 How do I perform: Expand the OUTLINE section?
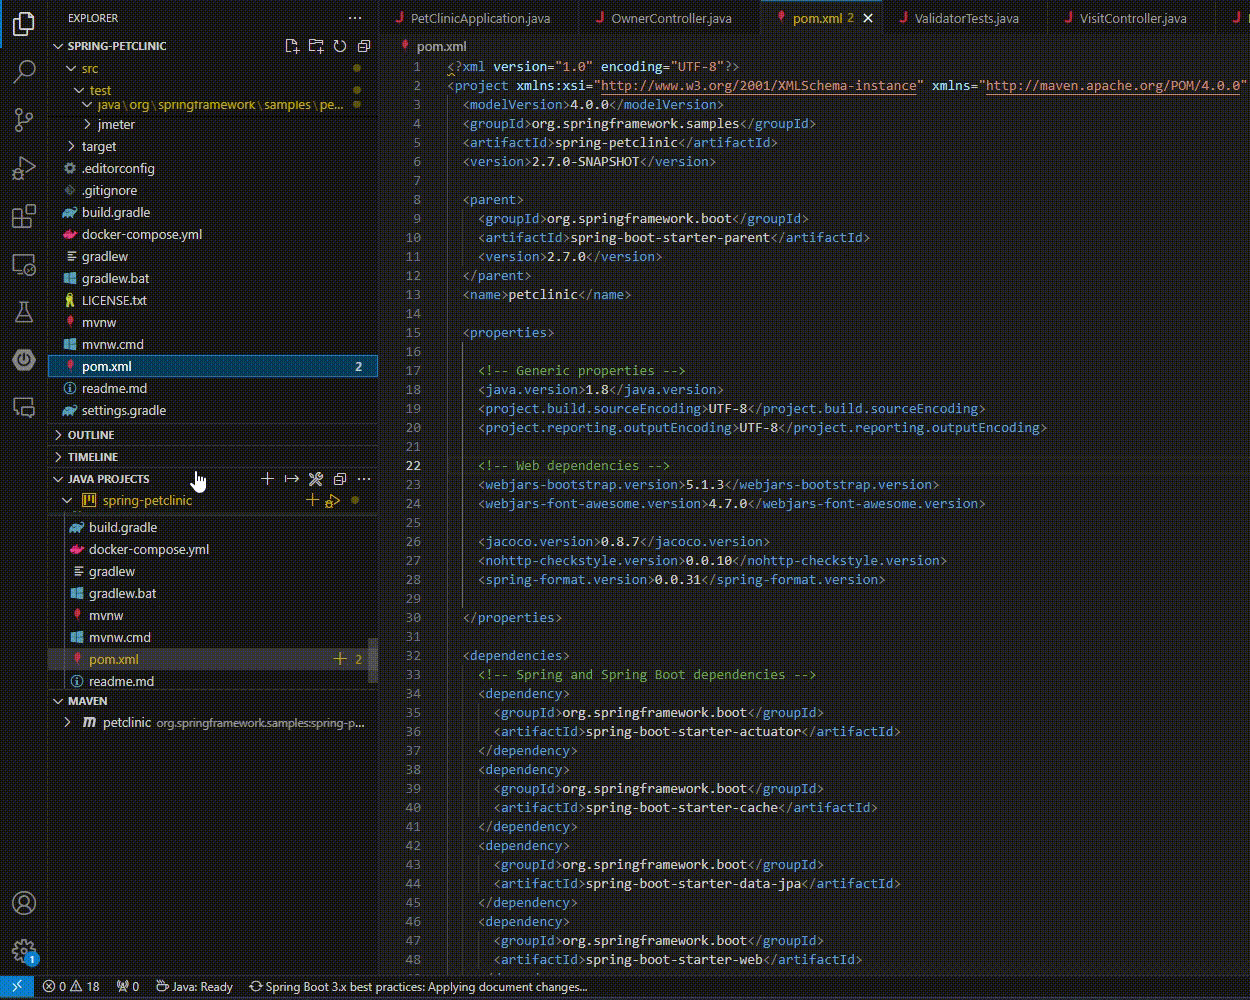[59, 434]
